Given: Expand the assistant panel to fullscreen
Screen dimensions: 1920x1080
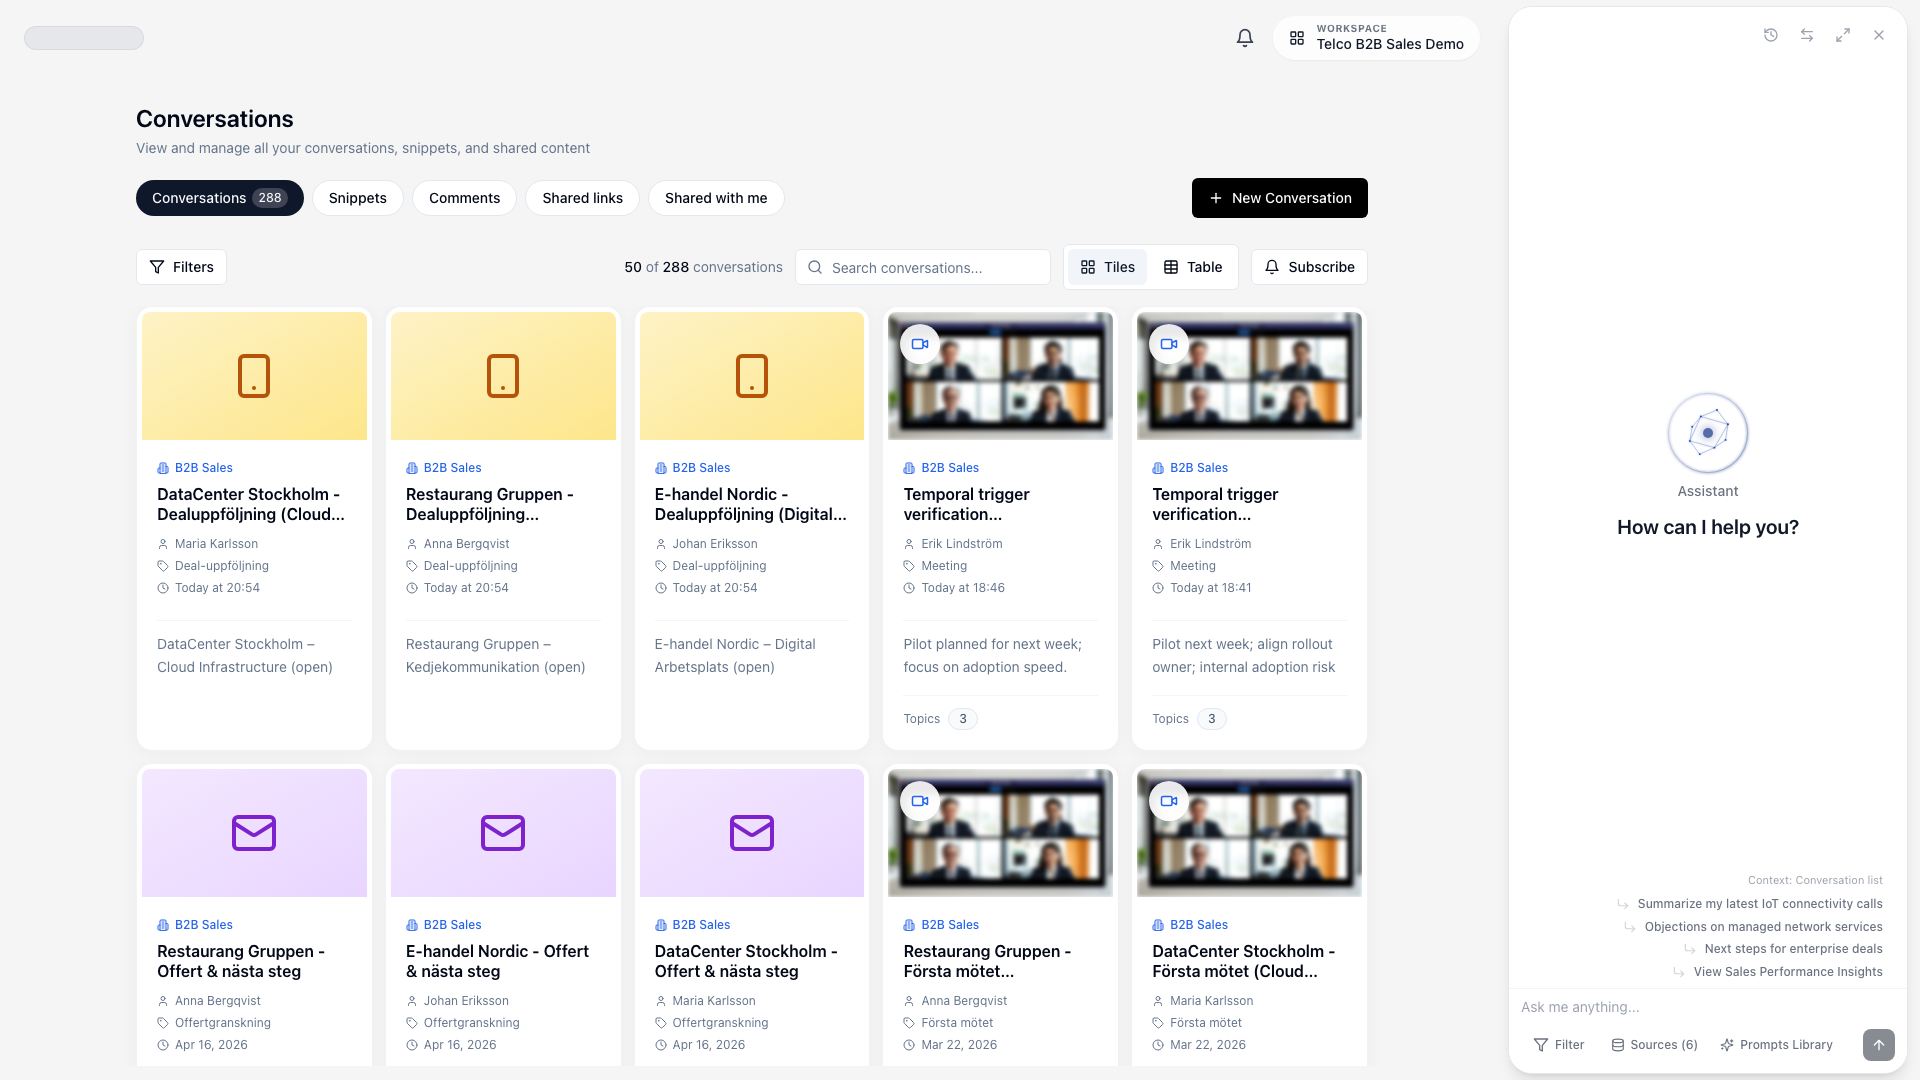Looking at the screenshot, I should pyautogui.click(x=1843, y=35).
